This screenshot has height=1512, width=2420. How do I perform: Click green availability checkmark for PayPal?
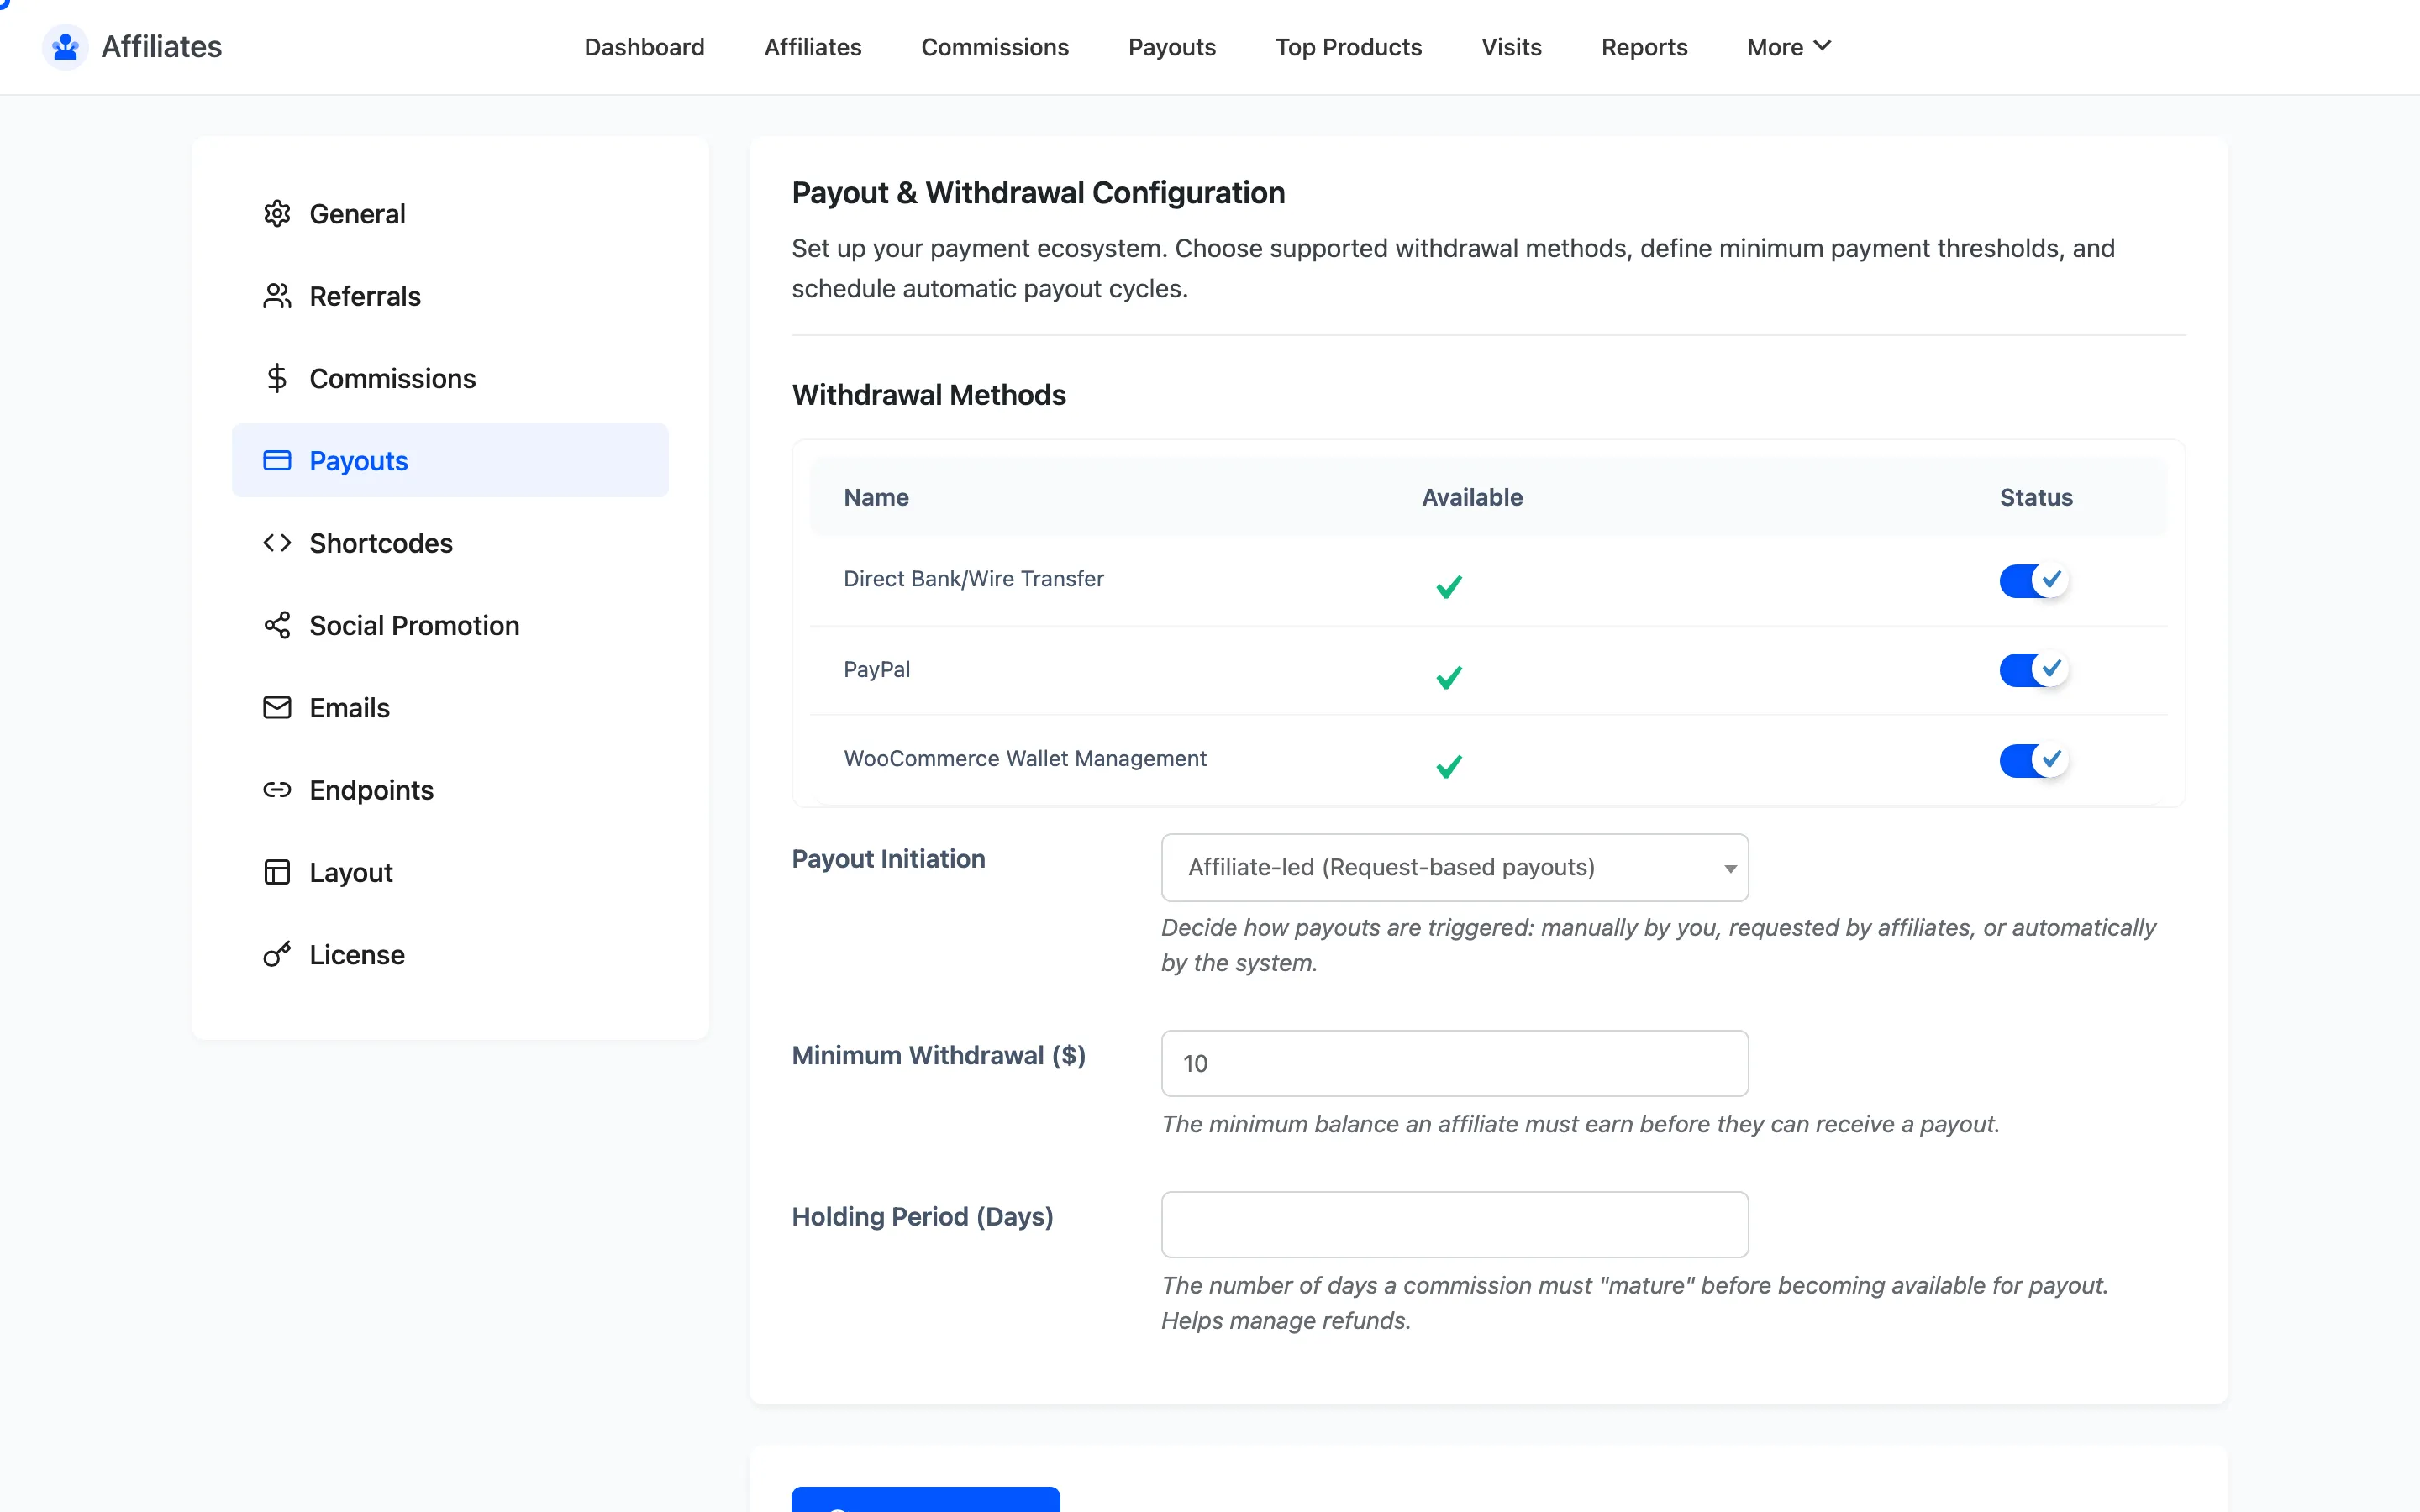[1449, 677]
